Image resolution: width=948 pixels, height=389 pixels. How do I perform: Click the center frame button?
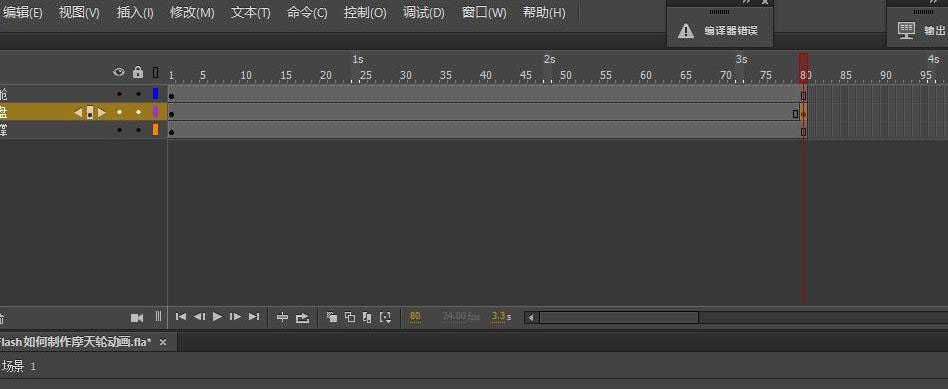tap(282, 317)
